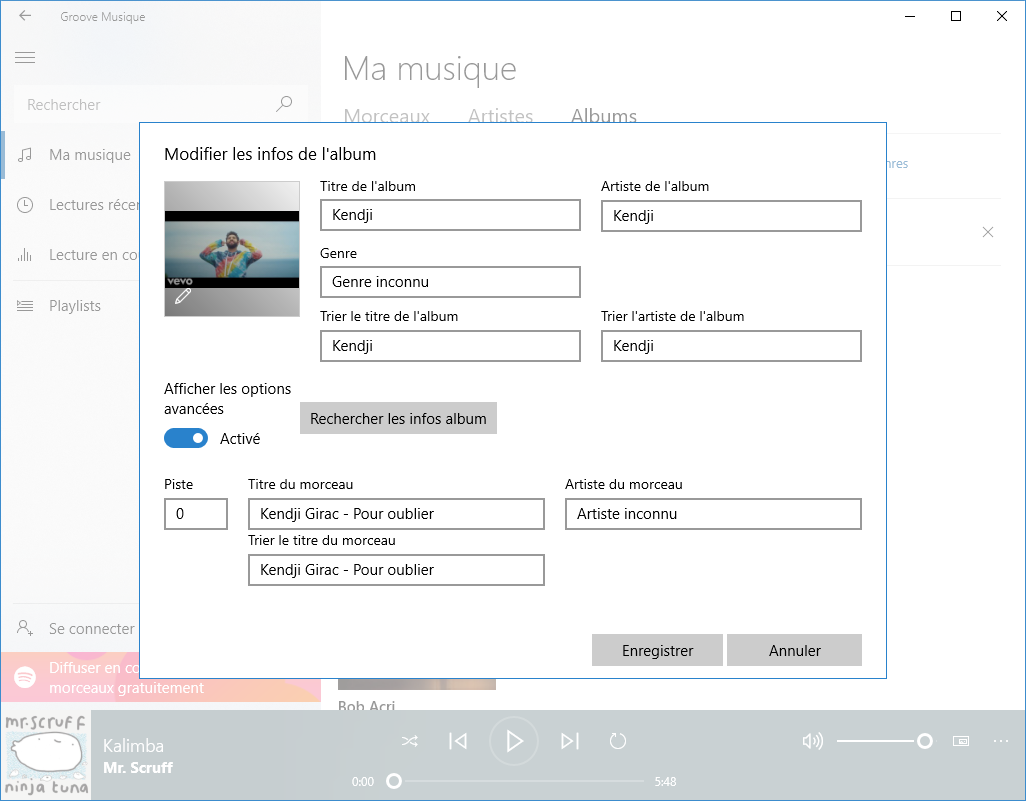Edit album art with pencil icon

(x=183, y=296)
